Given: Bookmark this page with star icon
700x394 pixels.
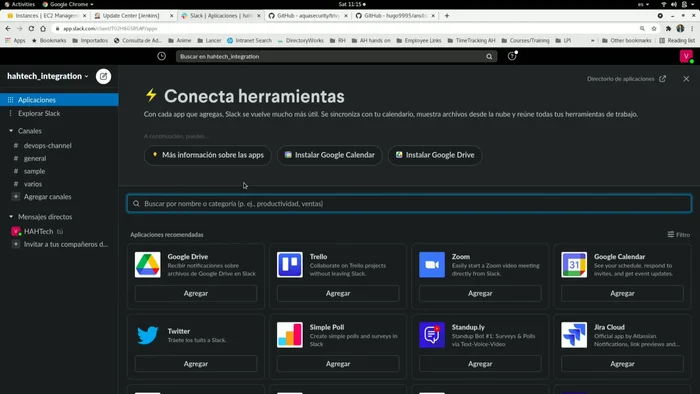Looking at the screenshot, I should click(x=654, y=29).
